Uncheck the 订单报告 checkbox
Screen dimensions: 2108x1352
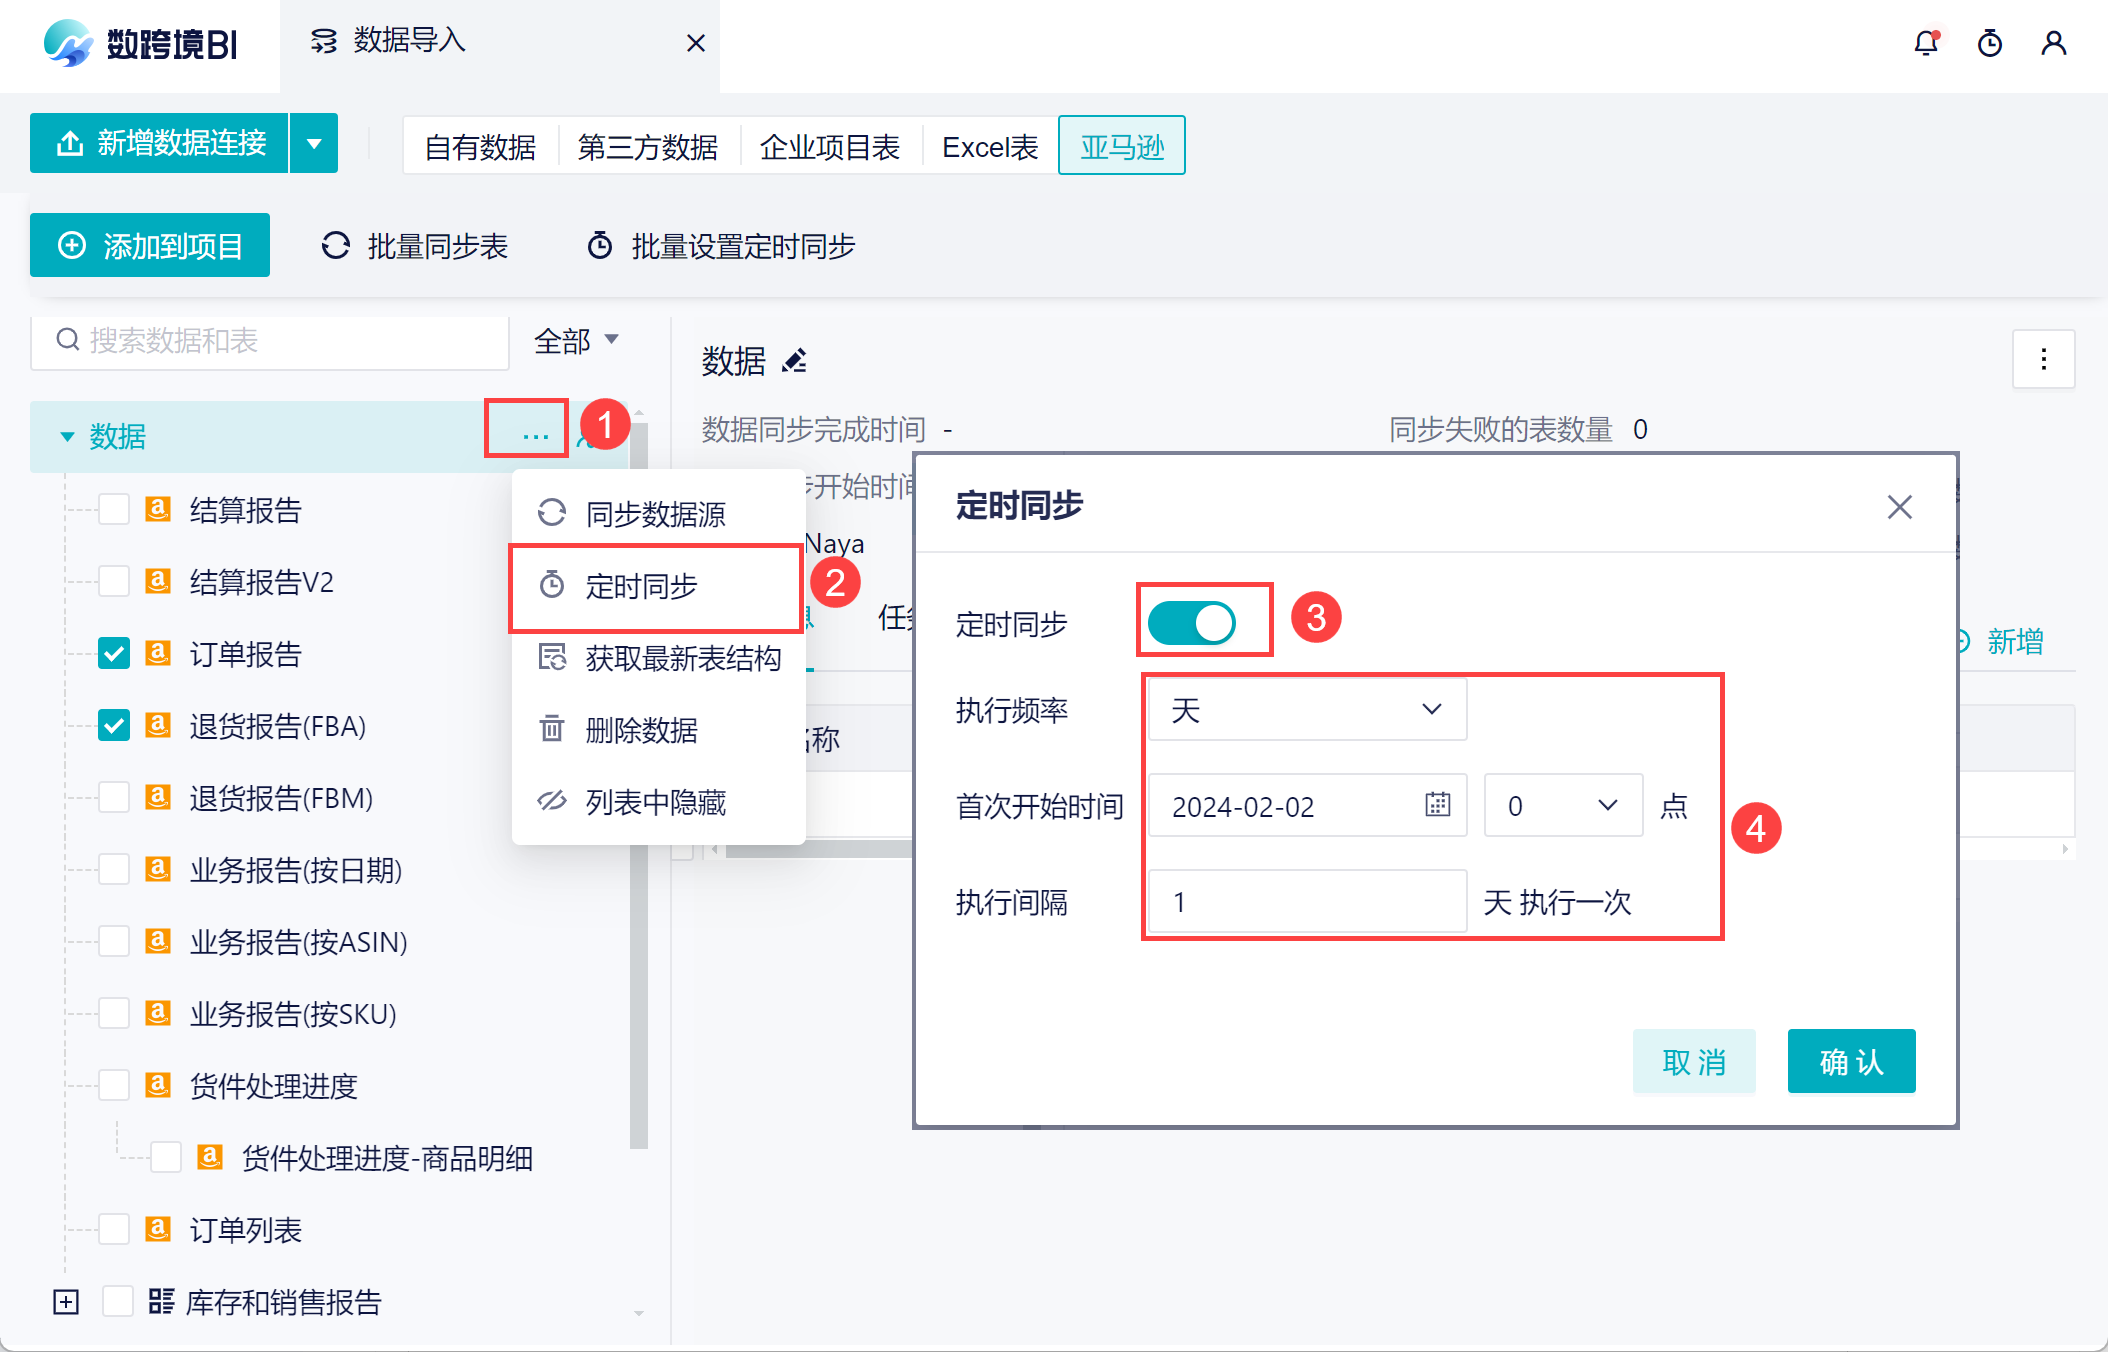(x=114, y=654)
